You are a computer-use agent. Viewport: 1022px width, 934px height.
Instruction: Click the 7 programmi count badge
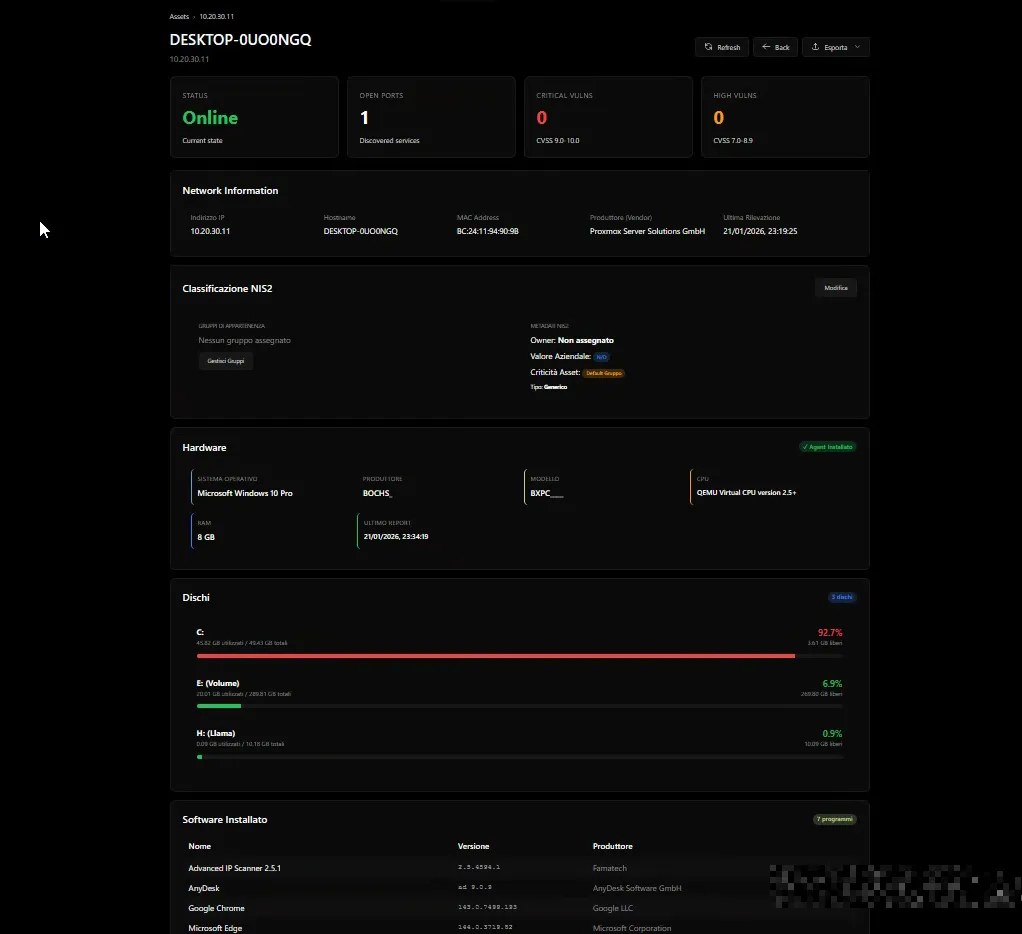click(834, 819)
